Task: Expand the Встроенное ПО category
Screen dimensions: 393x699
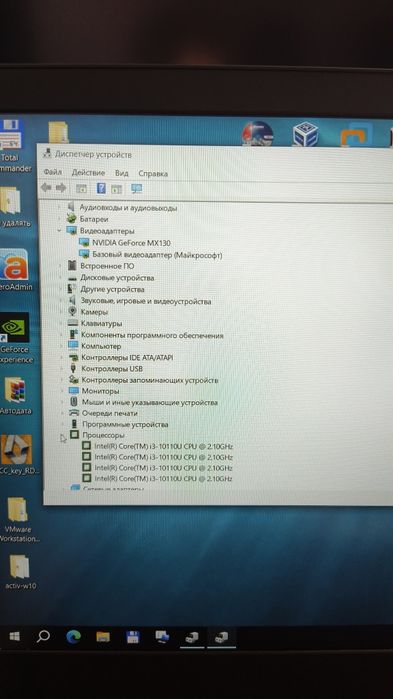Action: coord(60,266)
